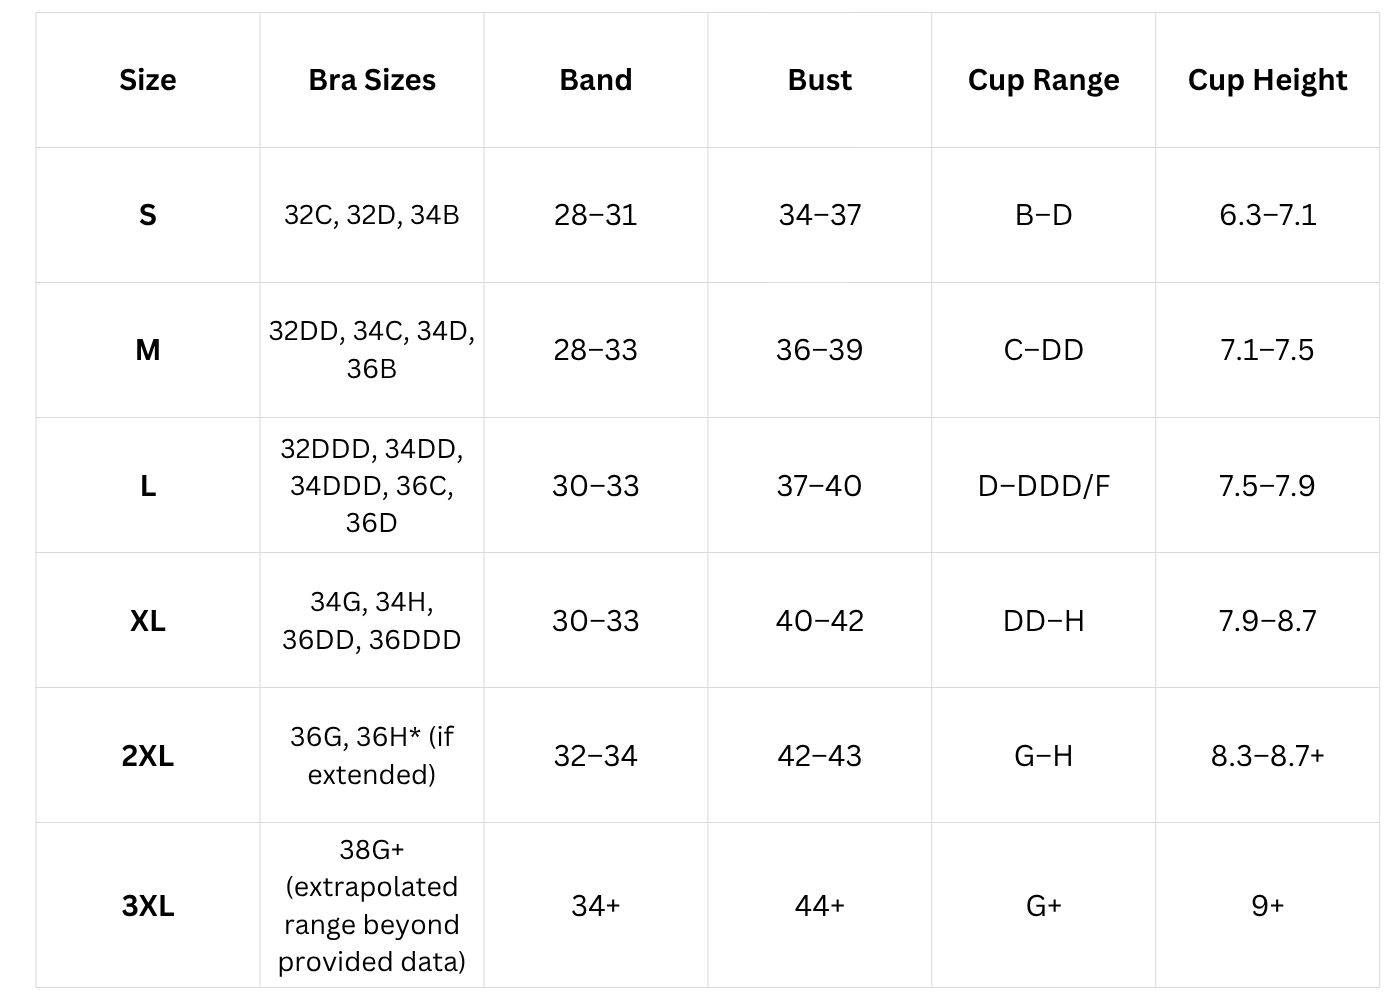This screenshot has height=1000, width=1400.
Task: Click the Cup Height header cell
Action: (1267, 80)
